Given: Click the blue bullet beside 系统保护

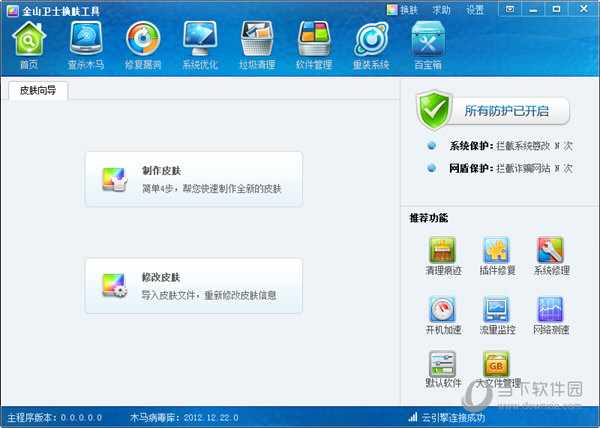Looking at the screenshot, I should tap(432, 145).
